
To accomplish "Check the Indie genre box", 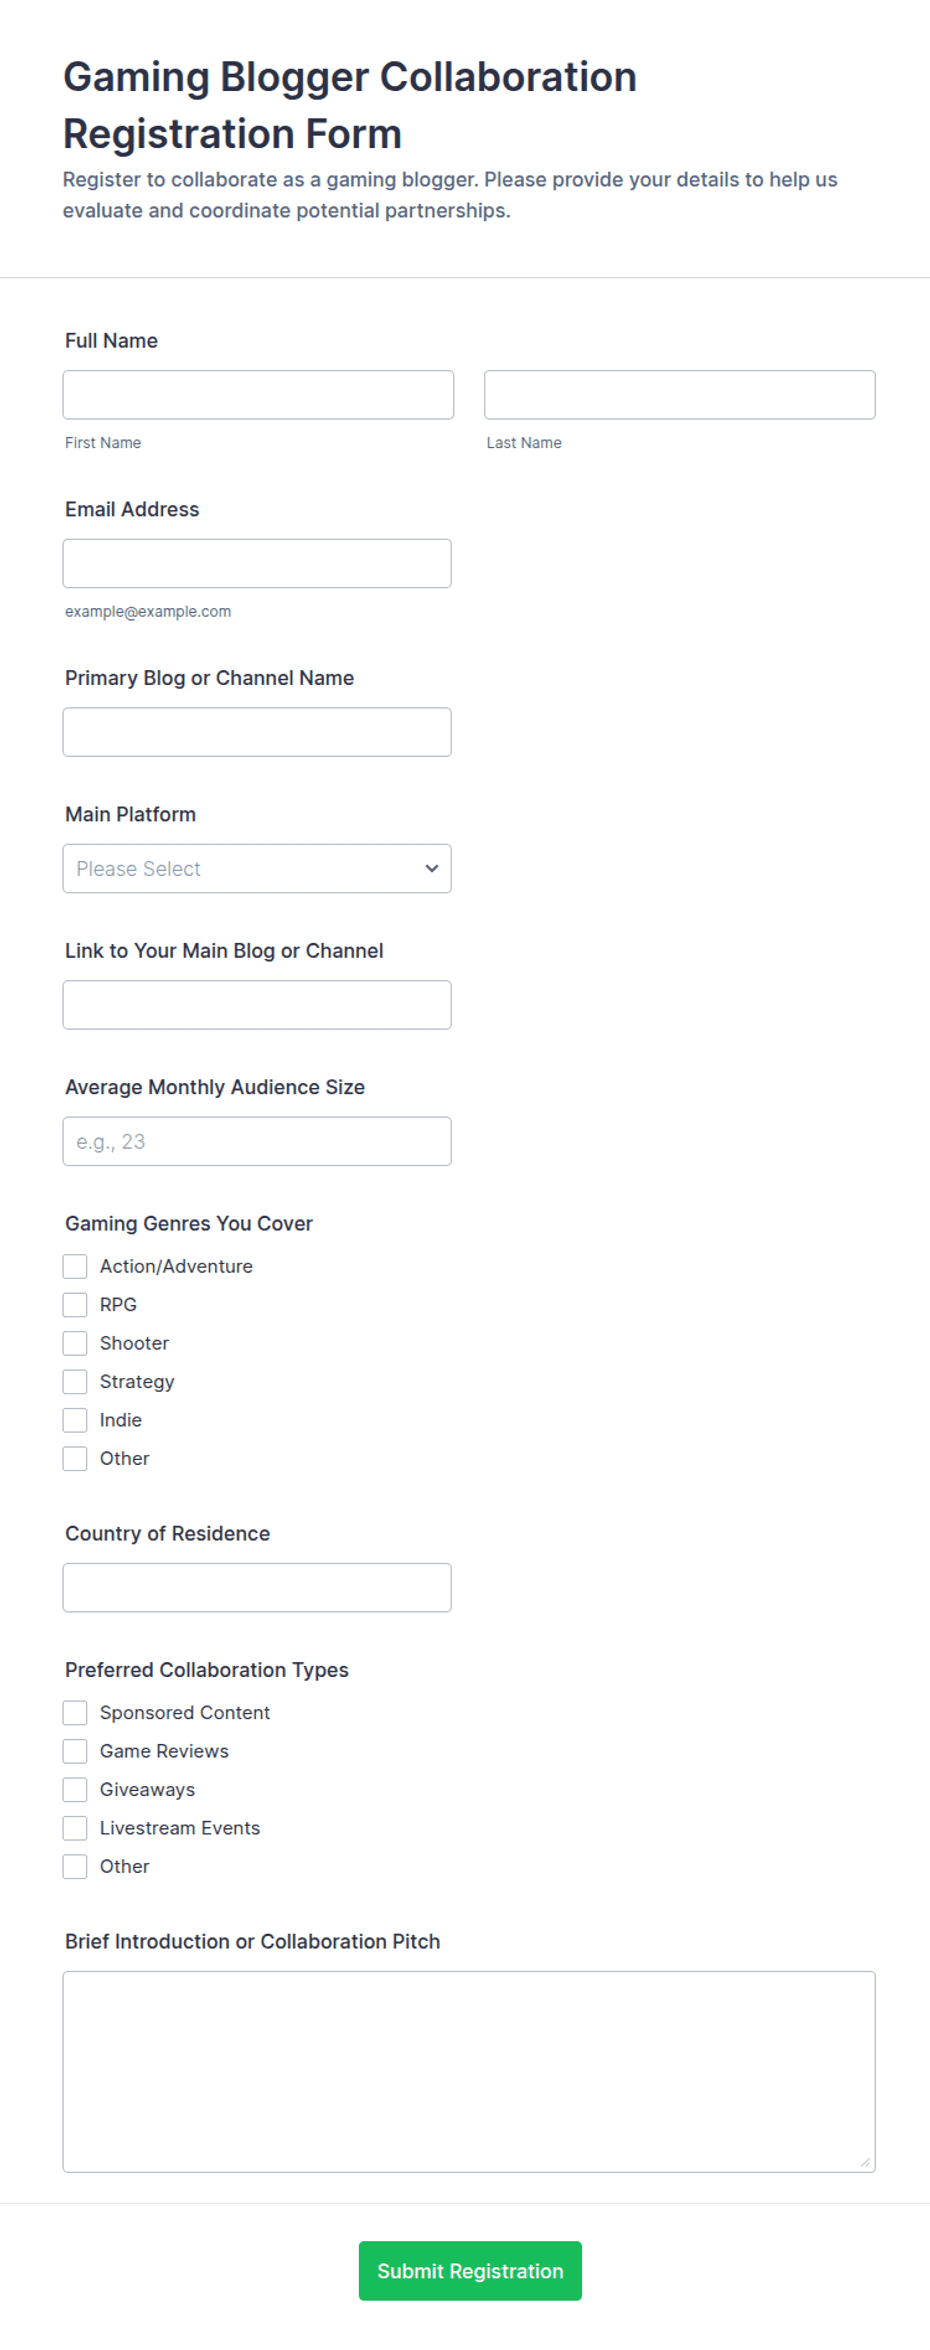I will point(75,1420).
